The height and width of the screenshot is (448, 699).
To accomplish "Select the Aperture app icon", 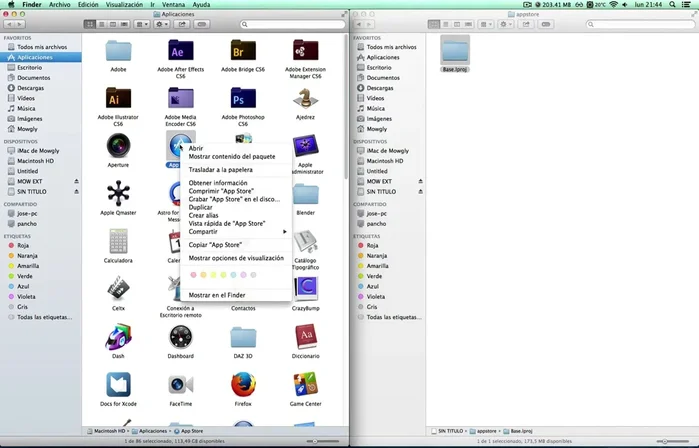I will (x=118, y=145).
